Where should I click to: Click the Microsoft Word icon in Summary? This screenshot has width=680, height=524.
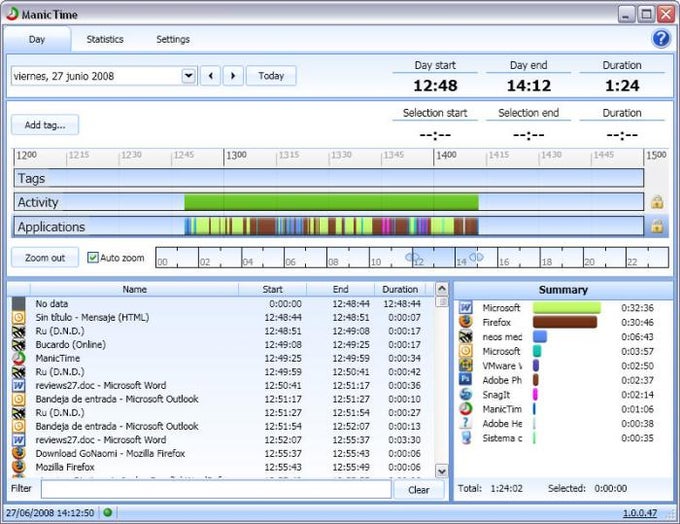point(465,308)
